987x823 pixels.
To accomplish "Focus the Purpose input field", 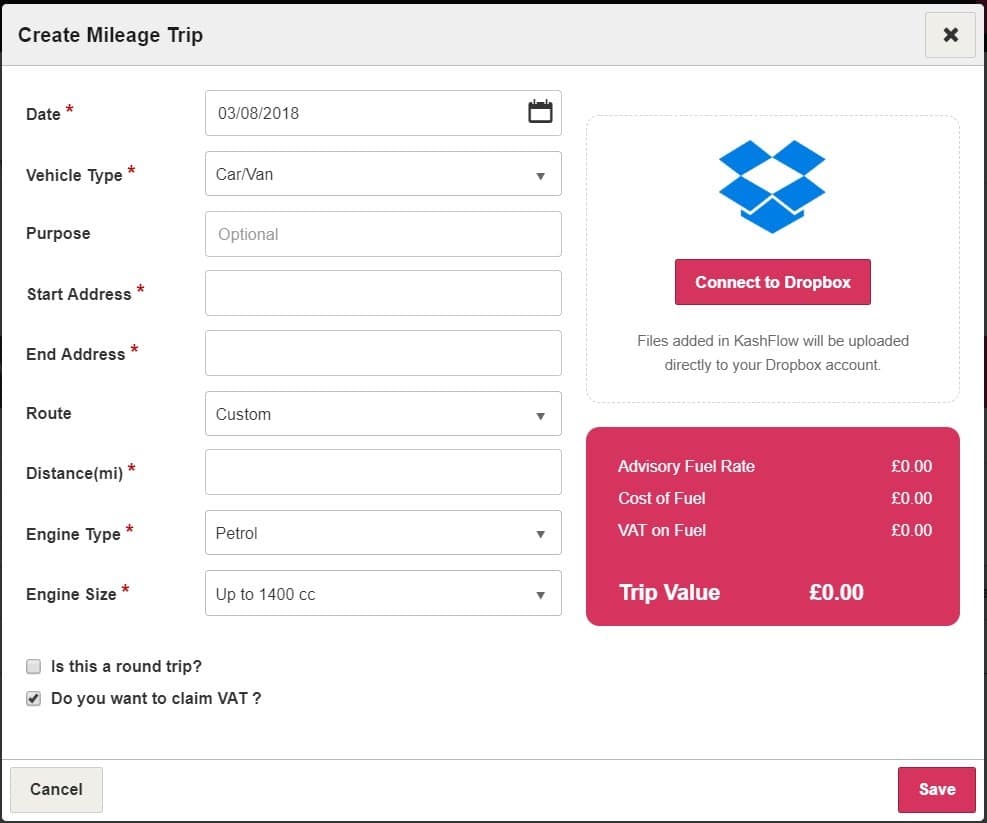I will 383,234.
